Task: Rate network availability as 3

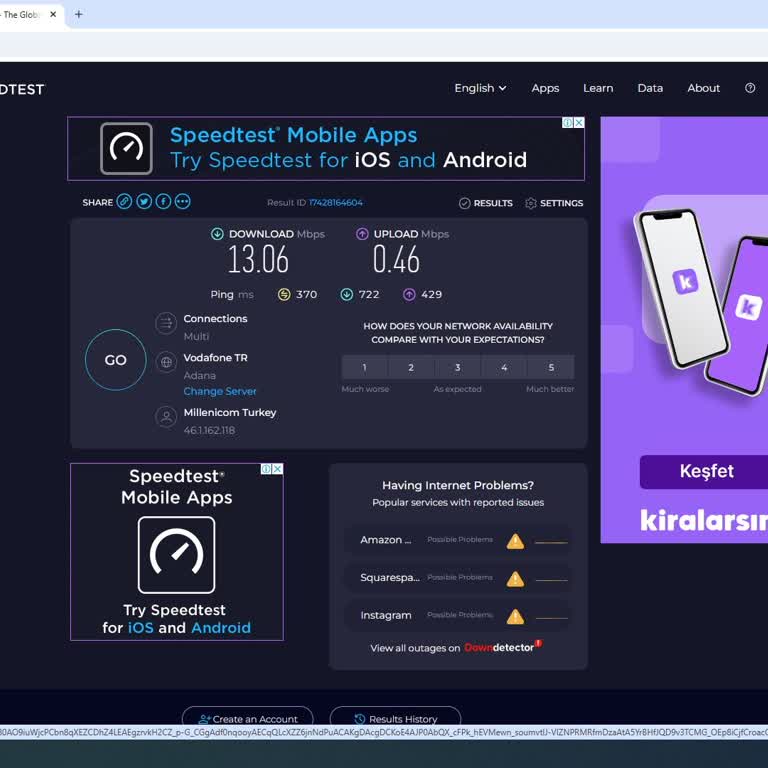Action: [458, 367]
